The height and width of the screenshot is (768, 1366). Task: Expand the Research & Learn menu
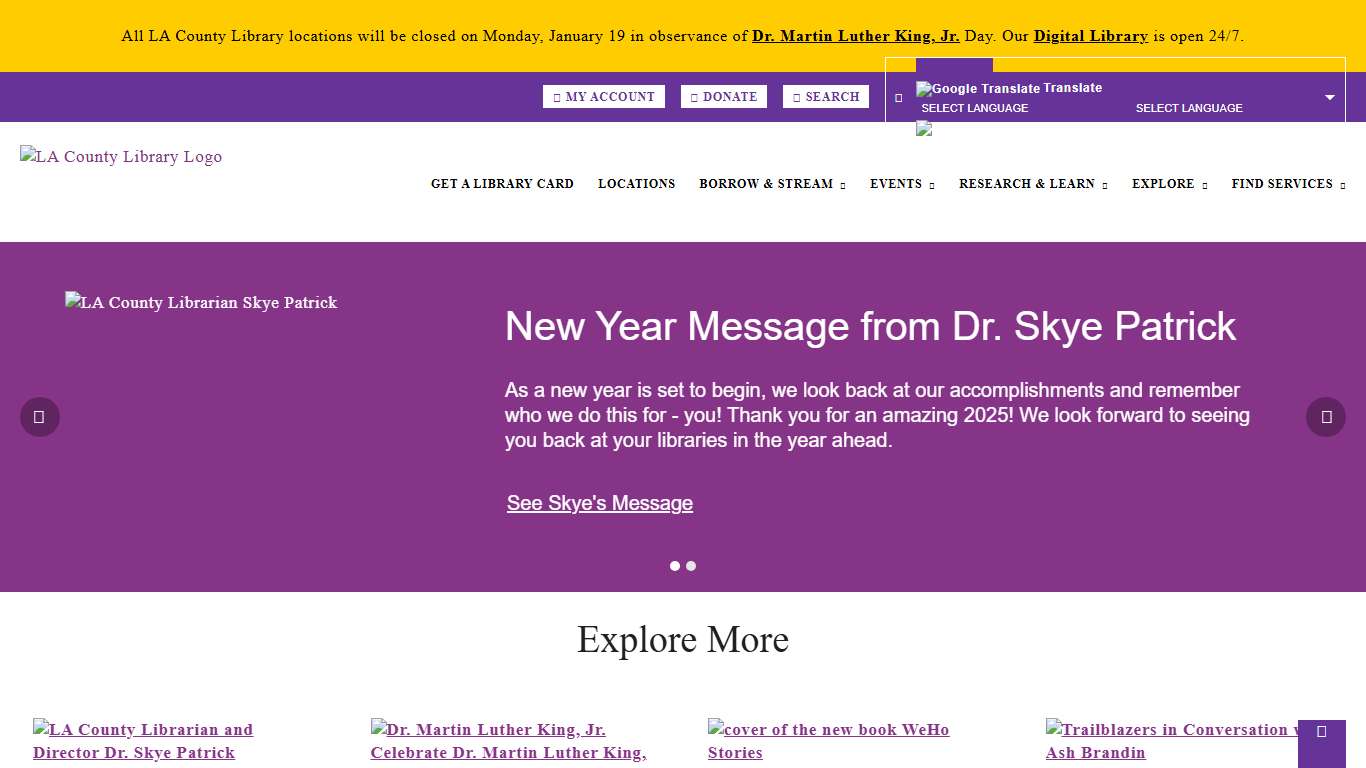[x=1033, y=184]
